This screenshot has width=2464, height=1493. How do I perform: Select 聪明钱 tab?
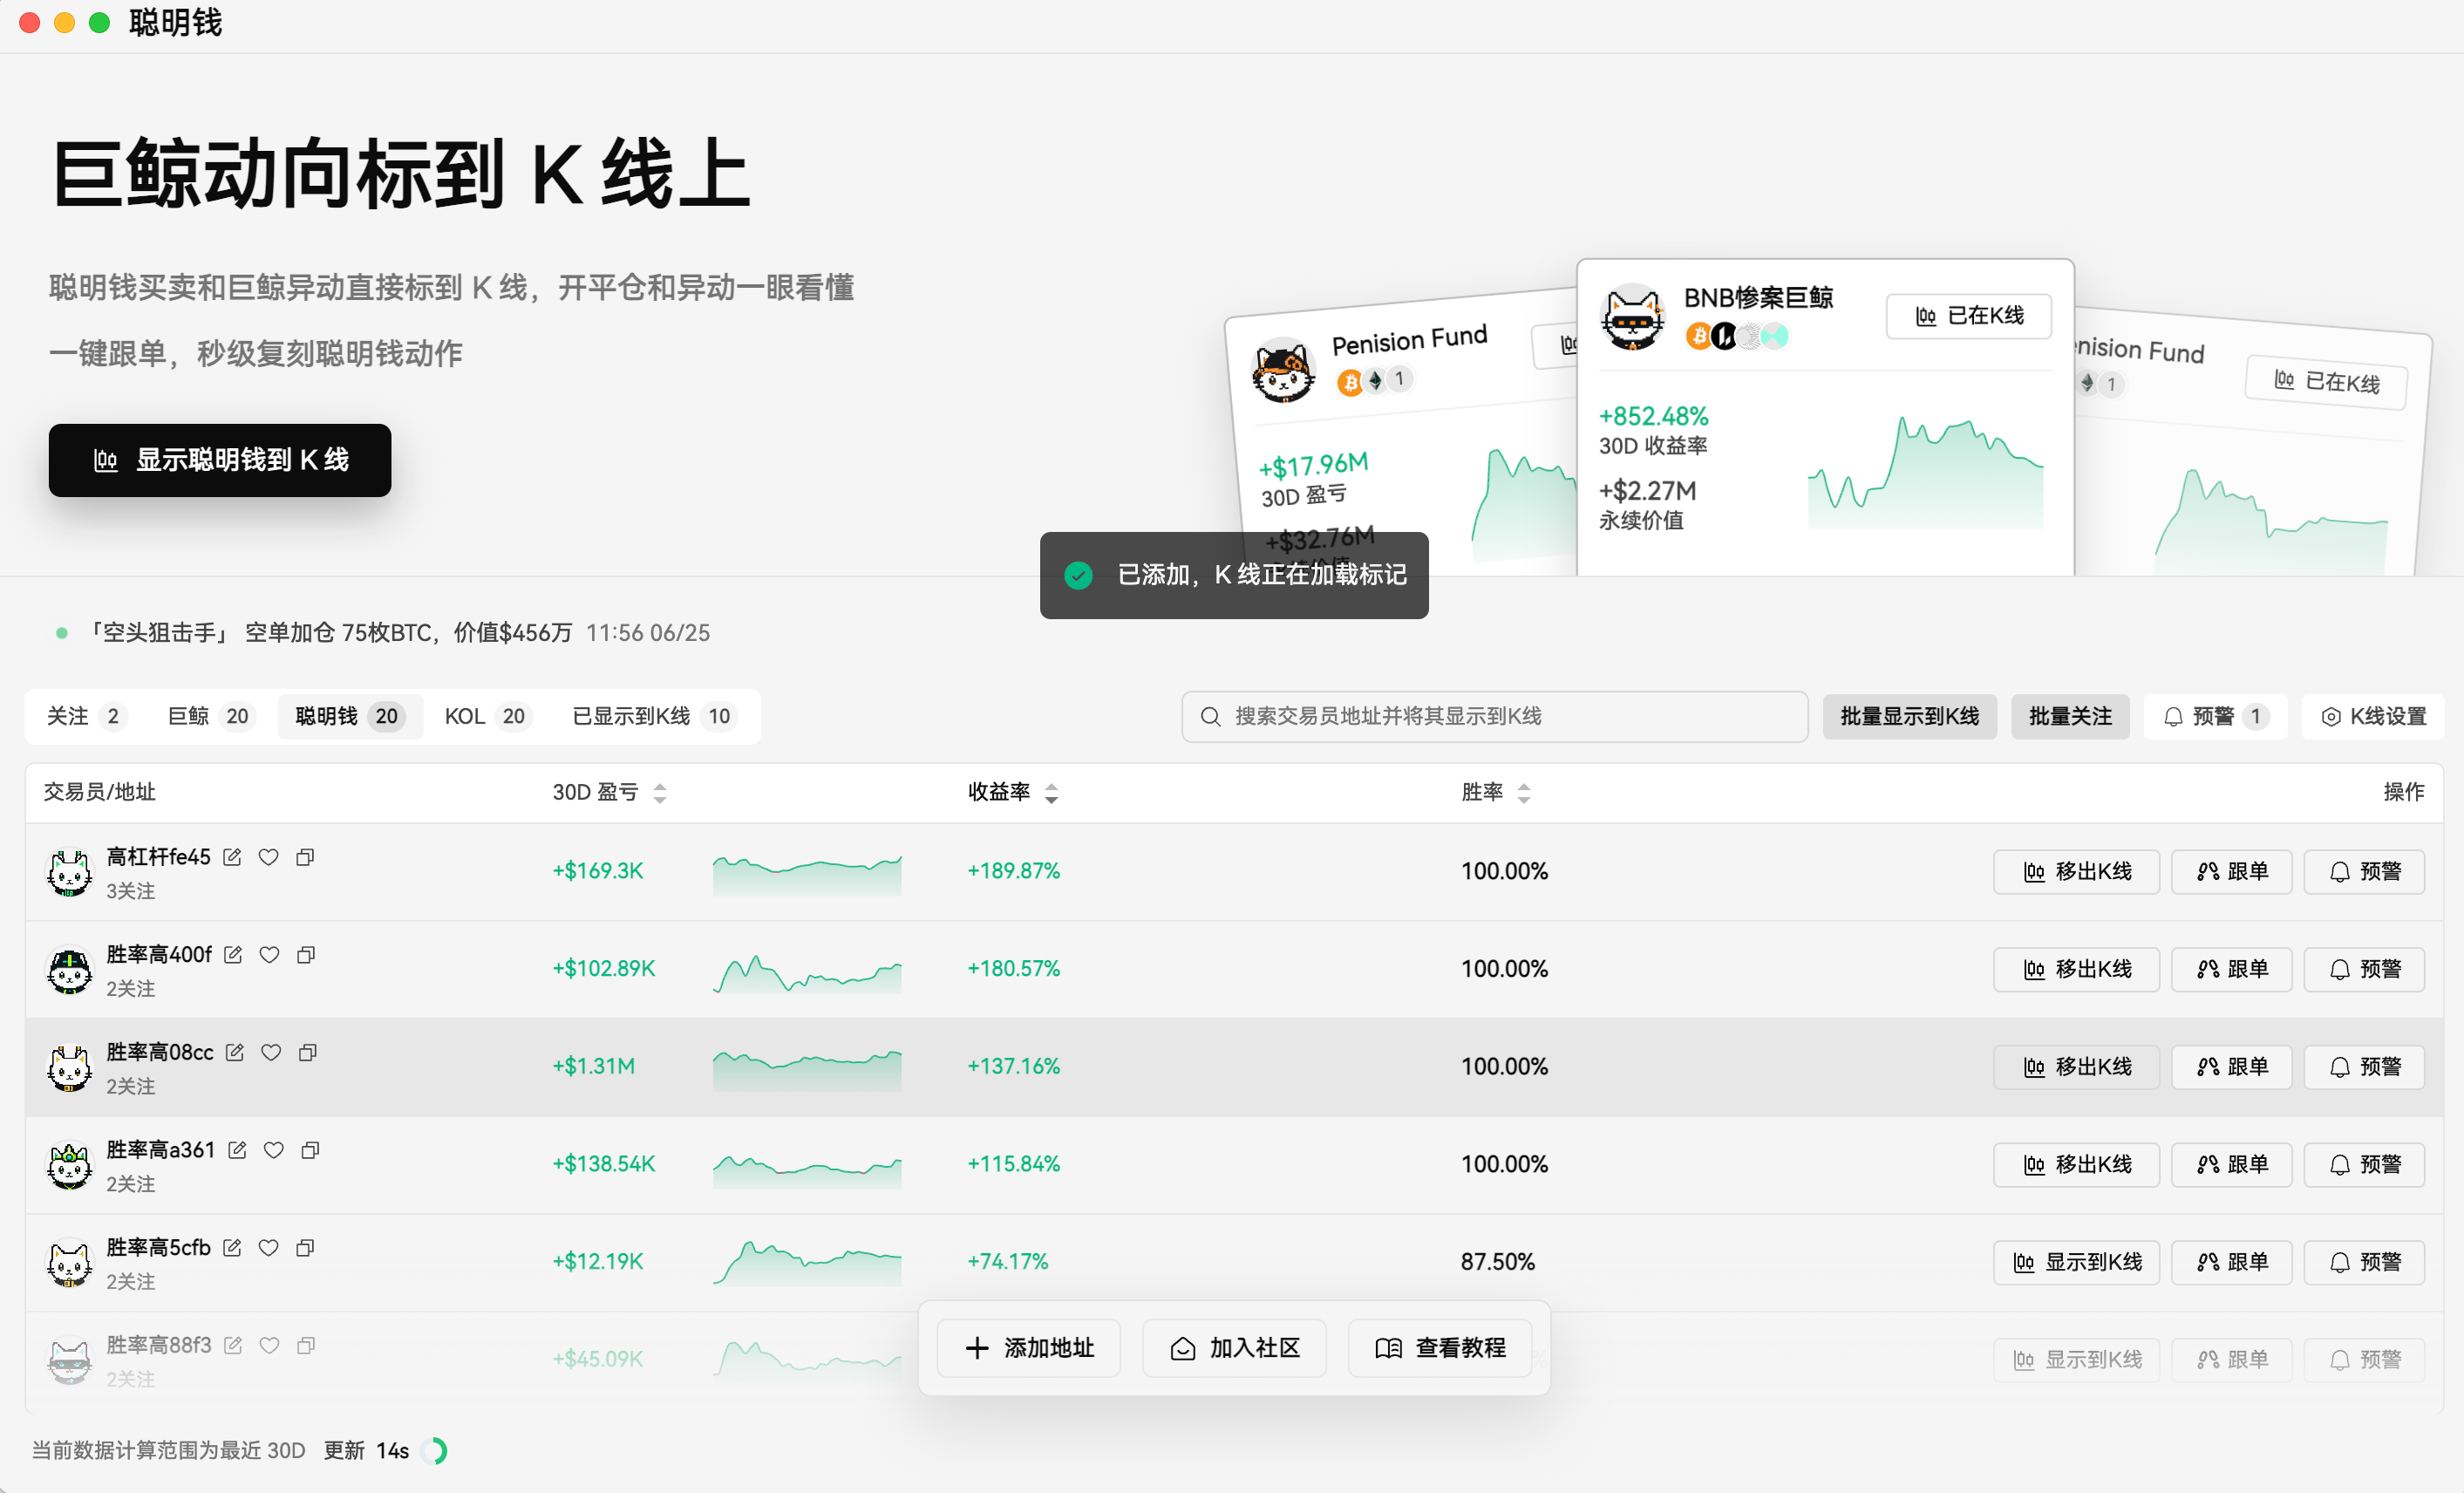[x=350, y=716]
